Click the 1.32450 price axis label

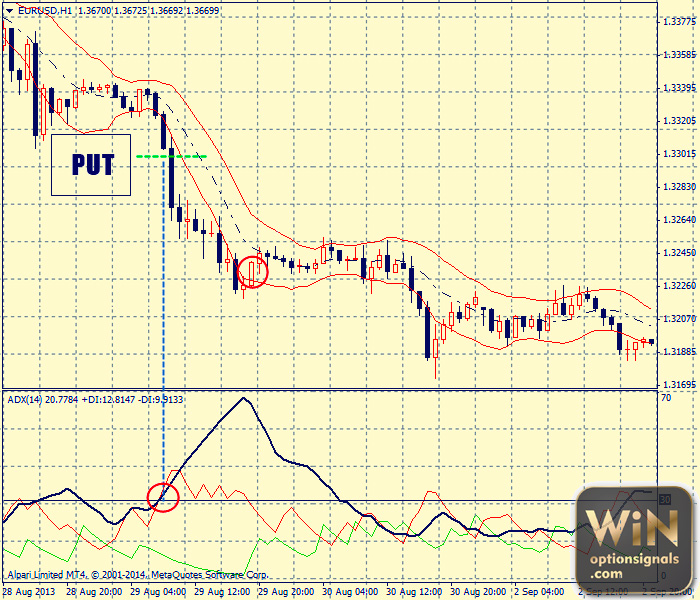(679, 252)
